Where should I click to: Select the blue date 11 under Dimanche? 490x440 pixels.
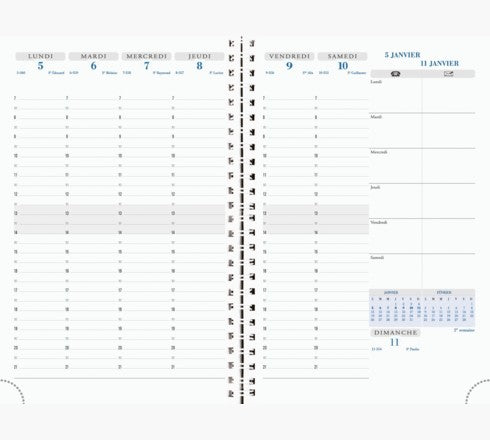point(395,342)
